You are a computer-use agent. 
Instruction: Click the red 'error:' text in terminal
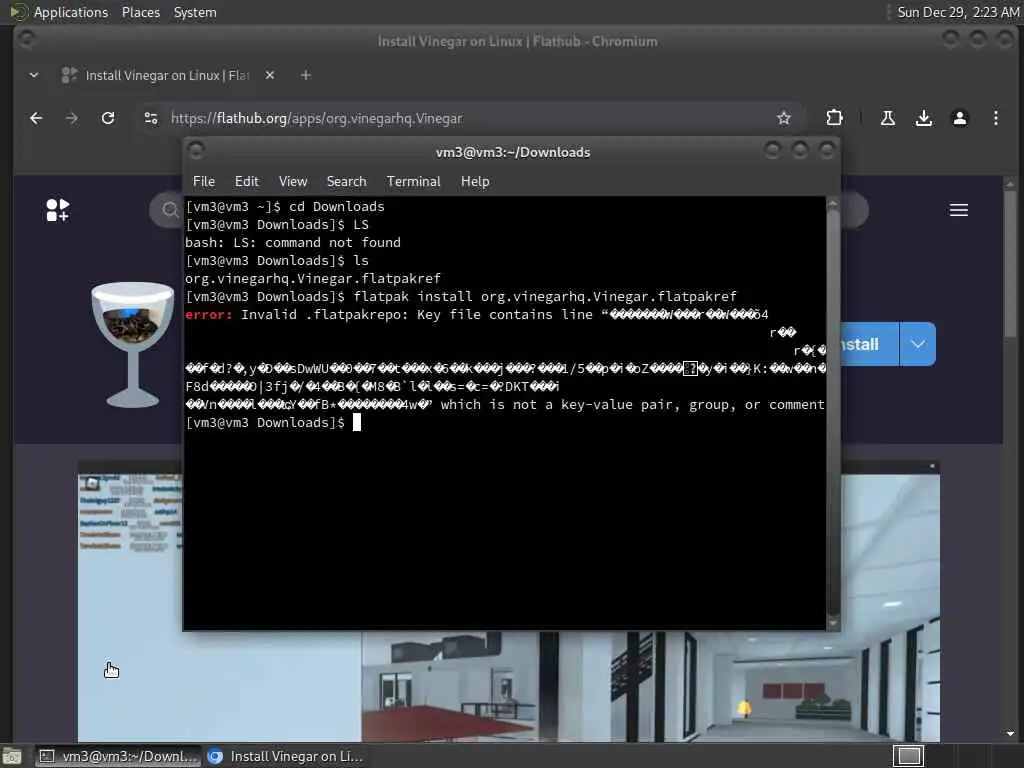(x=209, y=315)
